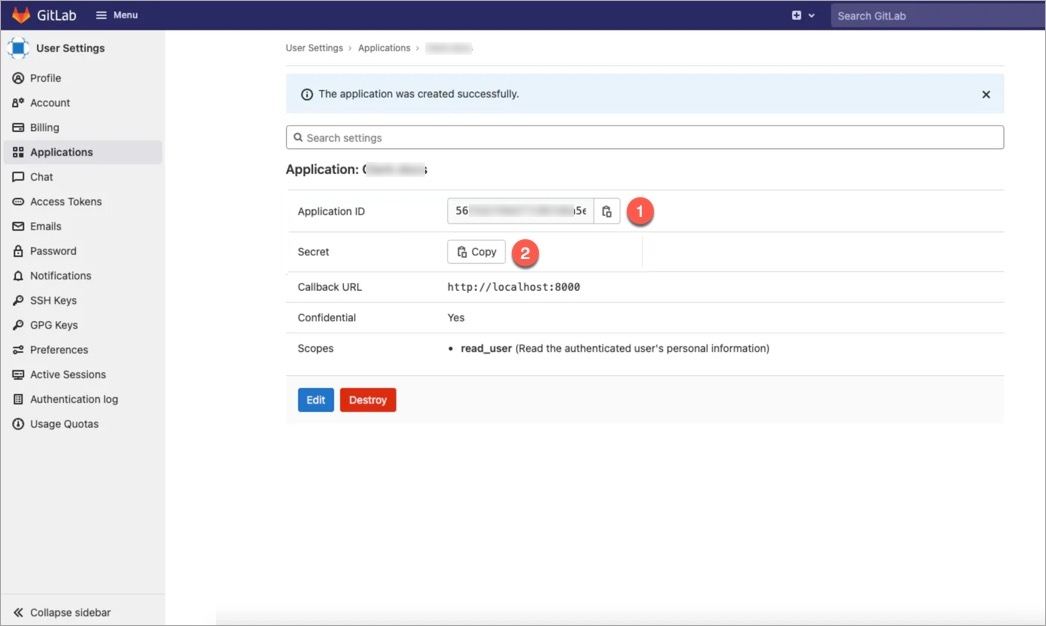Click the Copy button for Secret

click(476, 252)
